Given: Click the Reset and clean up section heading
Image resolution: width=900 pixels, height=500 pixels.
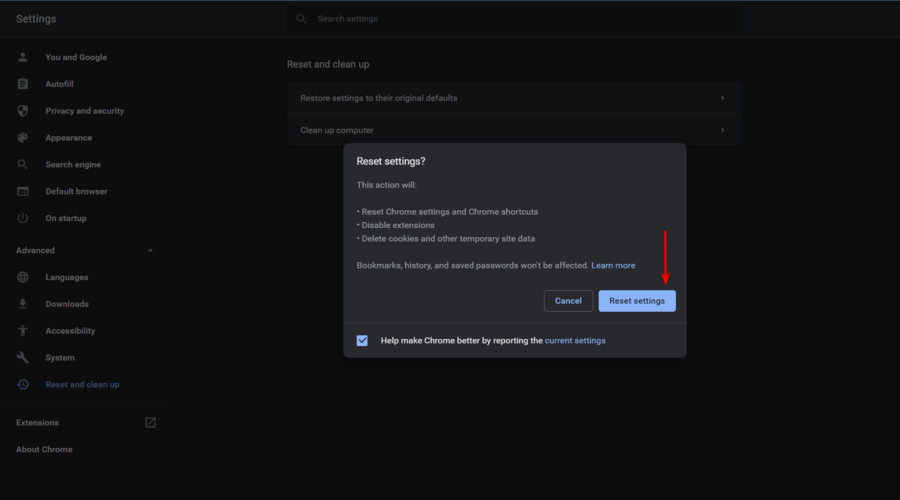Looking at the screenshot, I should [x=328, y=64].
